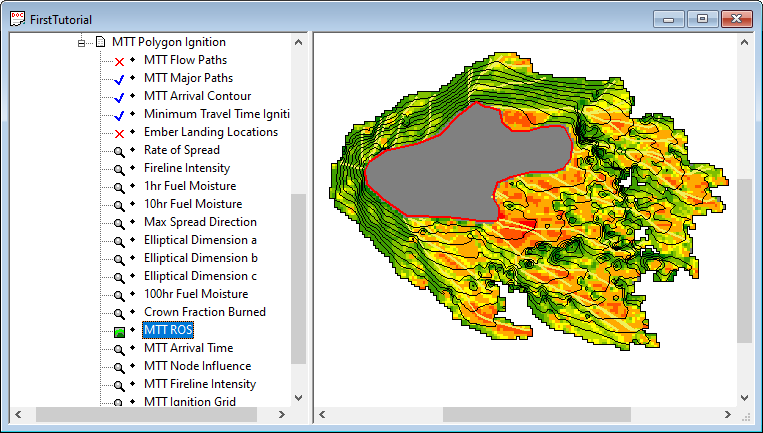Image resolution: width=763 pixels, height=433 pixels.
Task: Click the map view vertical scrollbar thumb
Action: coord(744,261)
